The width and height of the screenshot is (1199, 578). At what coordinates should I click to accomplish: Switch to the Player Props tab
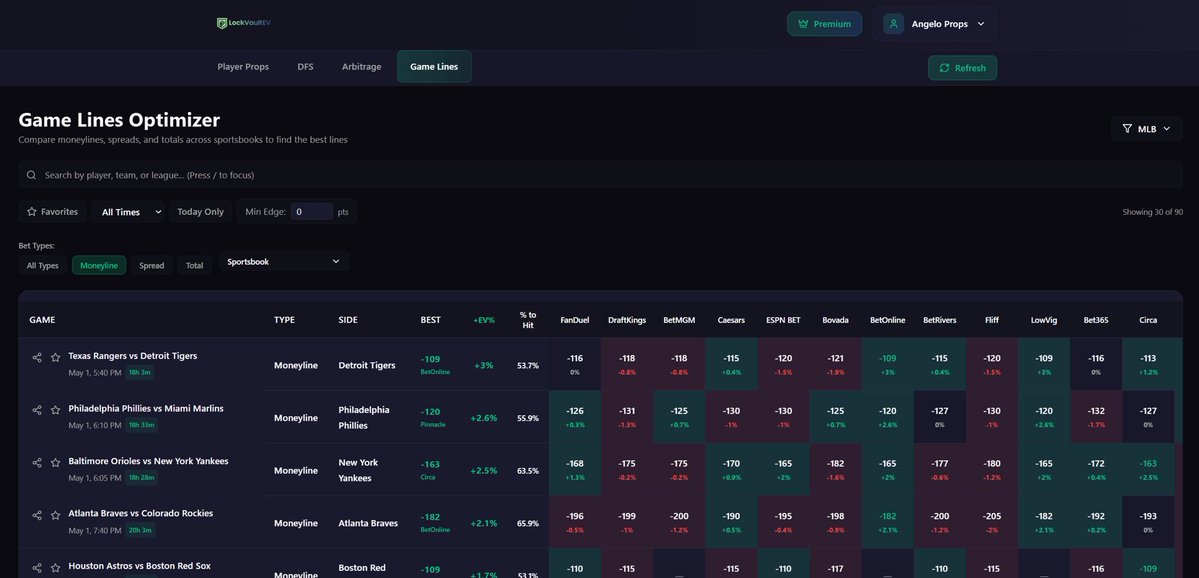[243, 67]
